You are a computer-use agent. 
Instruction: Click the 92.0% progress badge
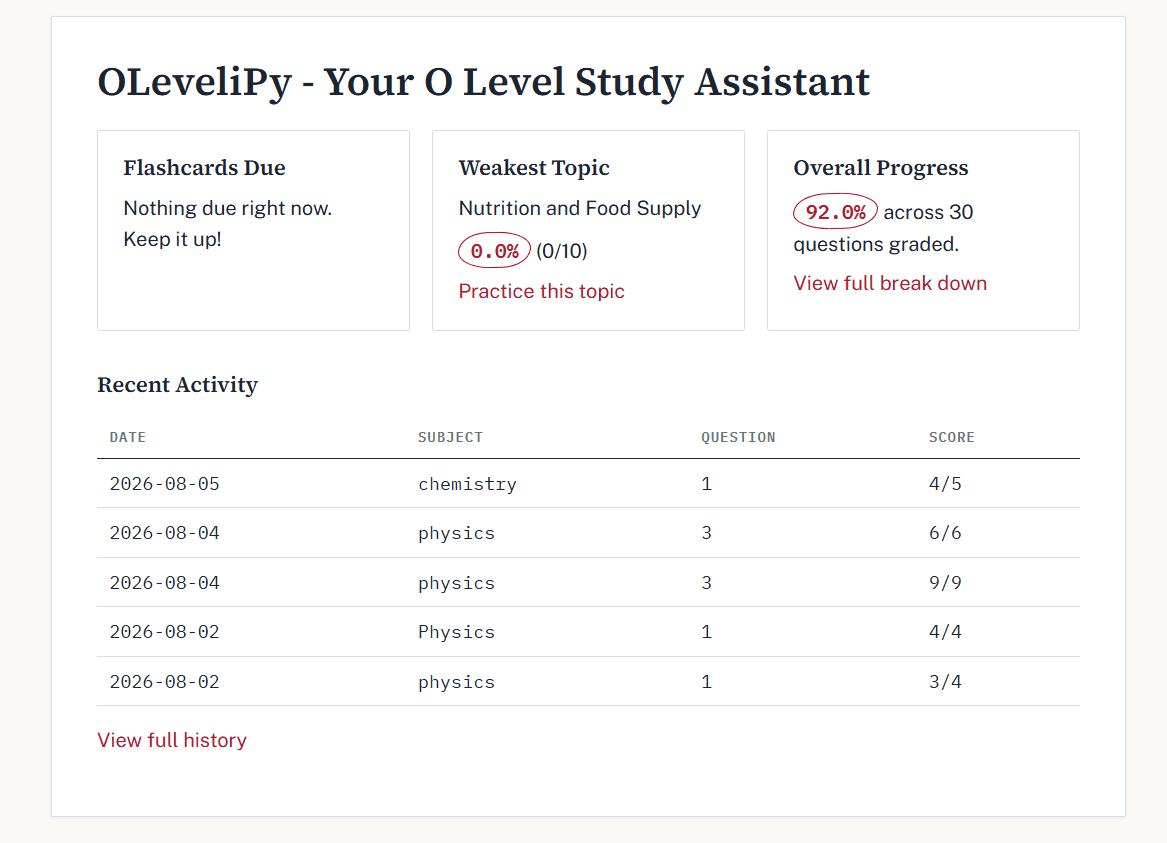[835, 212]
